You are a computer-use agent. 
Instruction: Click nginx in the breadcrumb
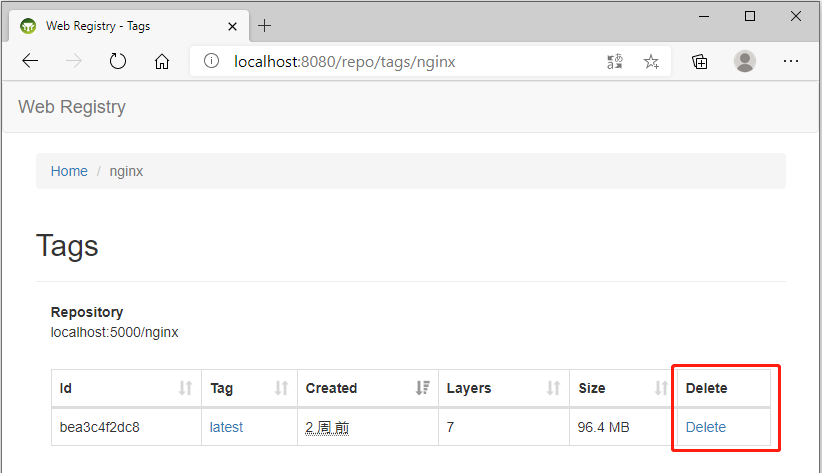coord(126,171)
